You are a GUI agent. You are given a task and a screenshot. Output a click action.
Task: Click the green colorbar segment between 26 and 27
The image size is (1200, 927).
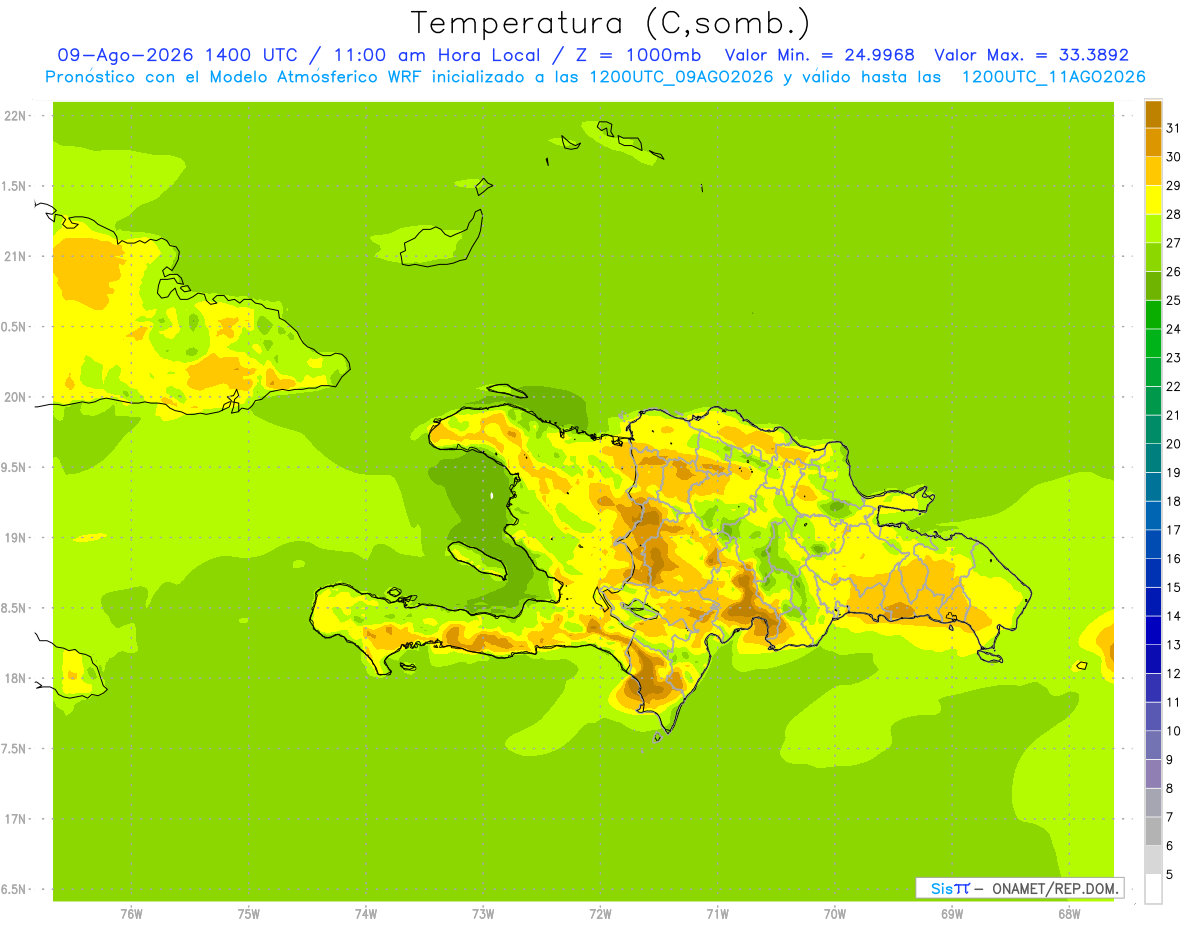pyautogui.click(x=1153, y=257)
